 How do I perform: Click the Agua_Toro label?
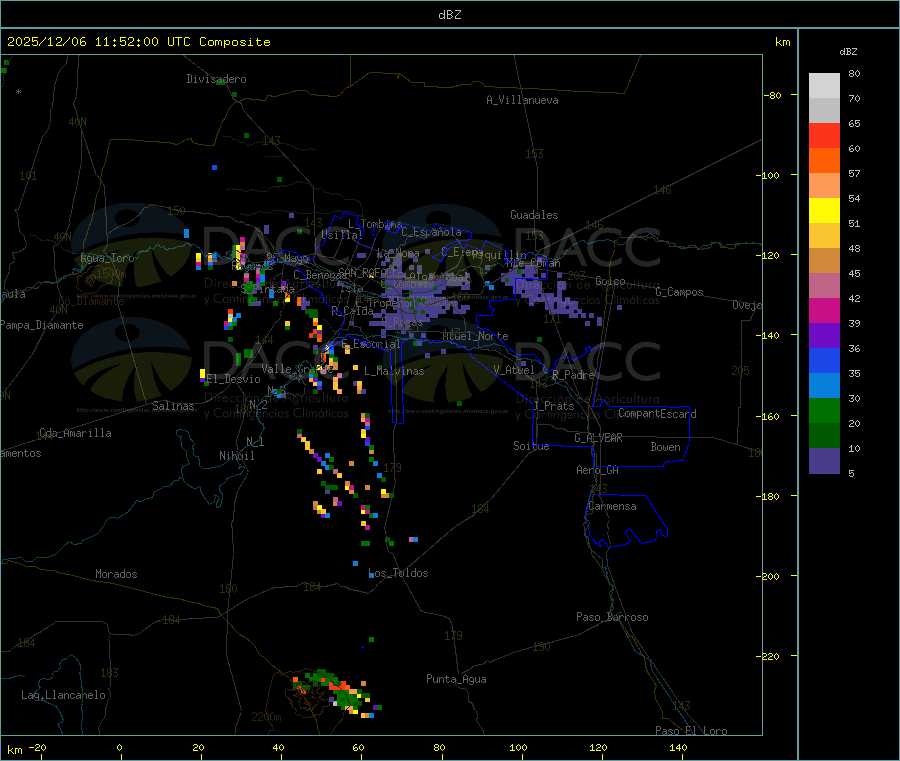pos(107,258)
